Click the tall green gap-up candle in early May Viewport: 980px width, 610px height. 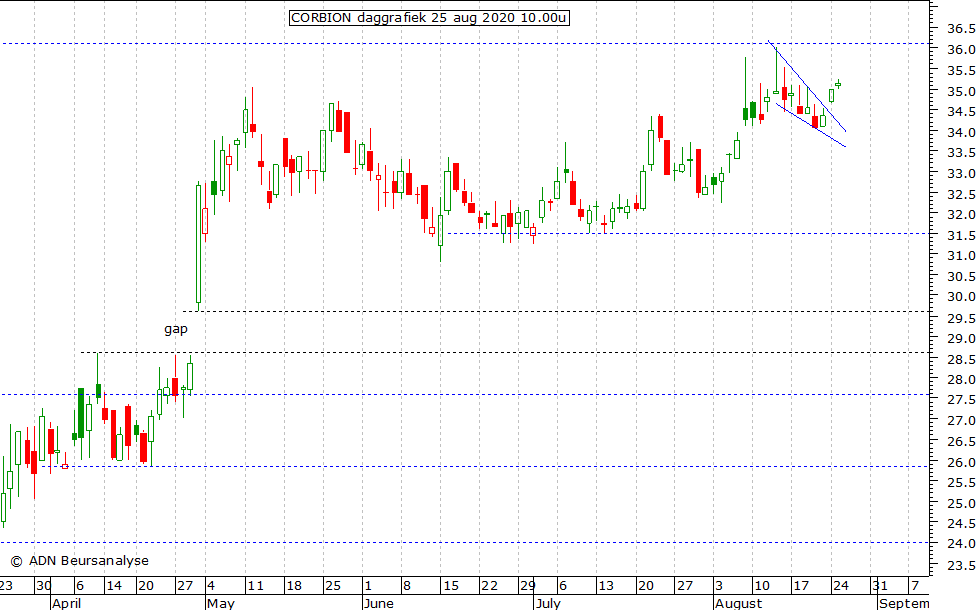pyautogui.click(x=198, y=246)
